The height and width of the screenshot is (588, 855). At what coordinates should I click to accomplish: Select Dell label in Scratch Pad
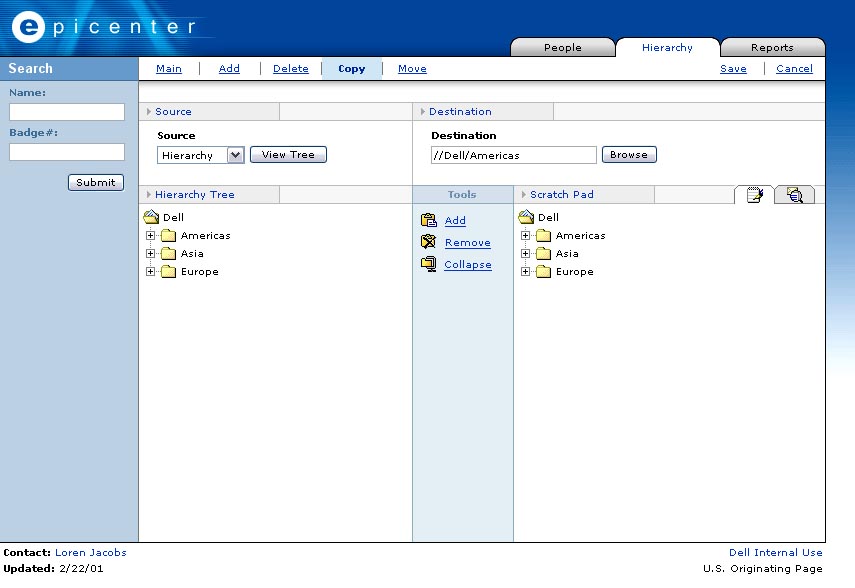(549, 217)
